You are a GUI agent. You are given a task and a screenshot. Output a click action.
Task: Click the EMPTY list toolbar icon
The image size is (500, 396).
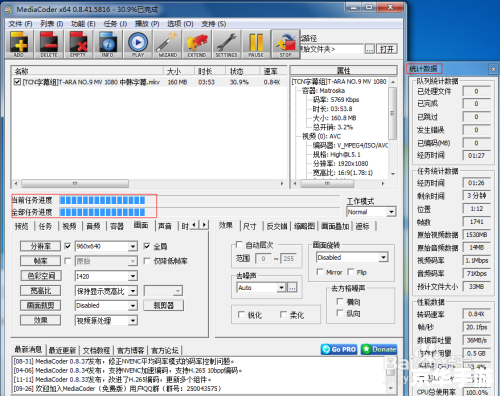coord(78,44)
